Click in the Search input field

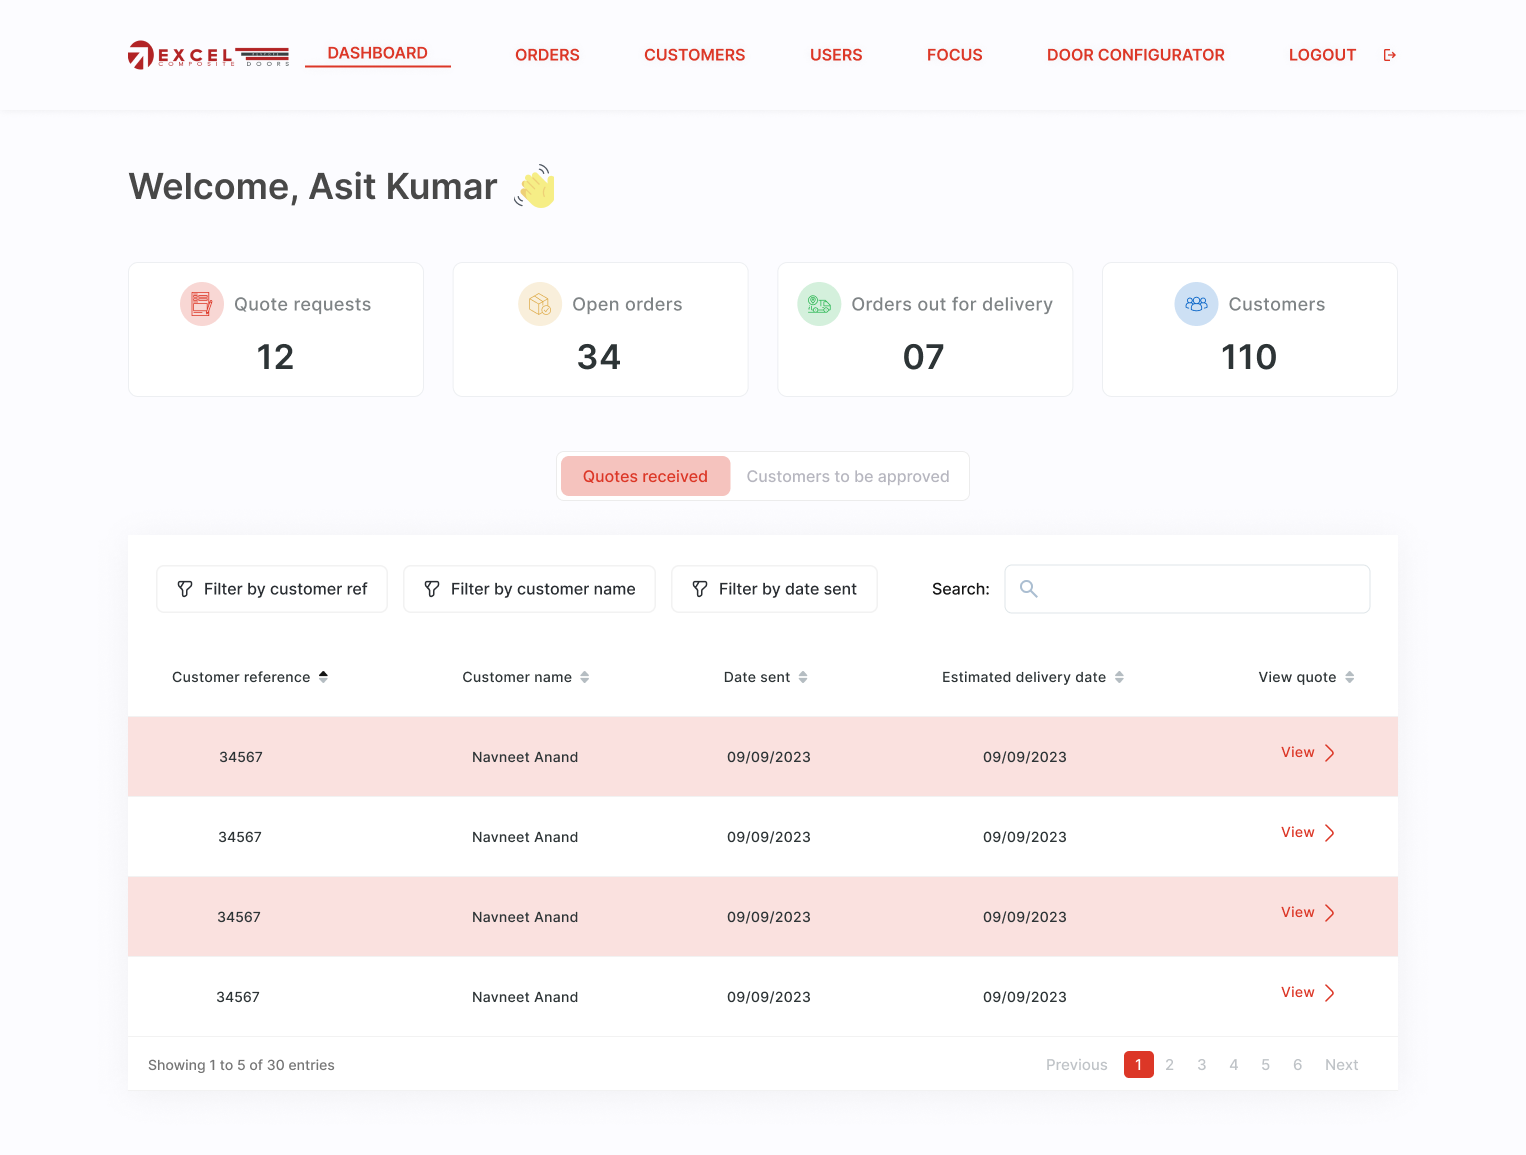pyautogui.click(x=1200, y=589)
